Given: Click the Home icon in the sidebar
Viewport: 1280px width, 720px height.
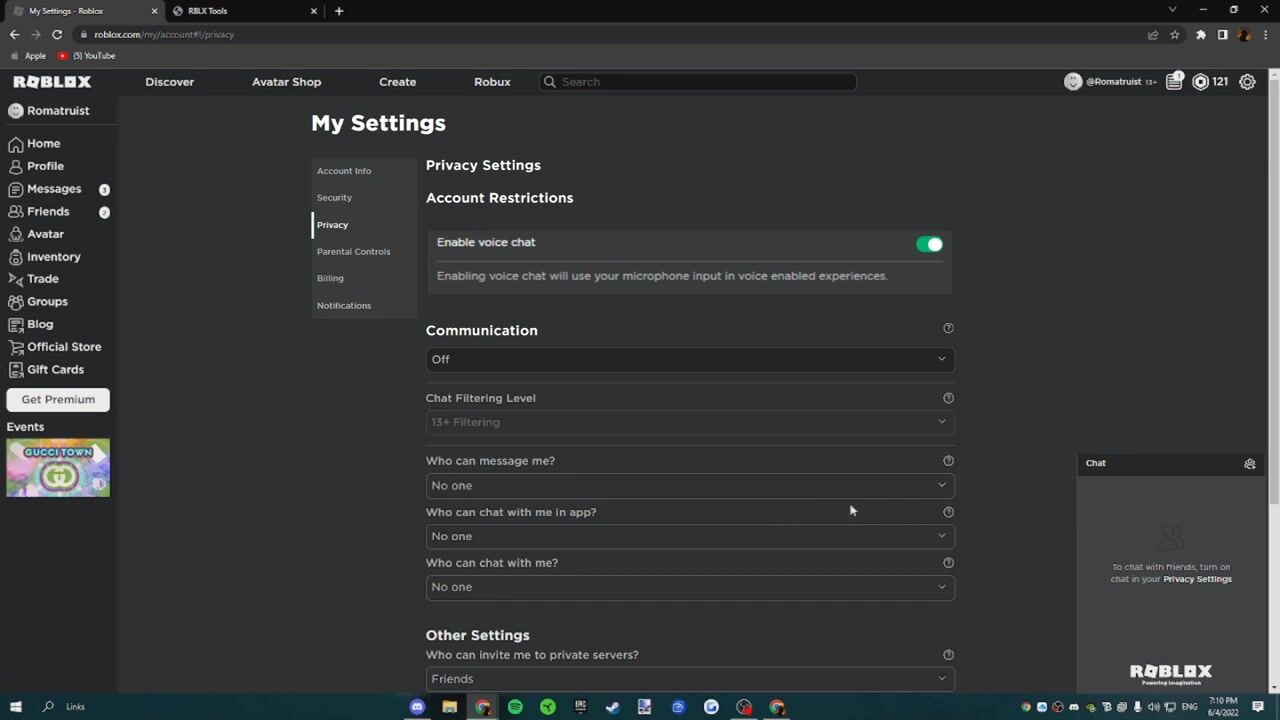Looking at the screenshot, I should (x=16, y=144).
